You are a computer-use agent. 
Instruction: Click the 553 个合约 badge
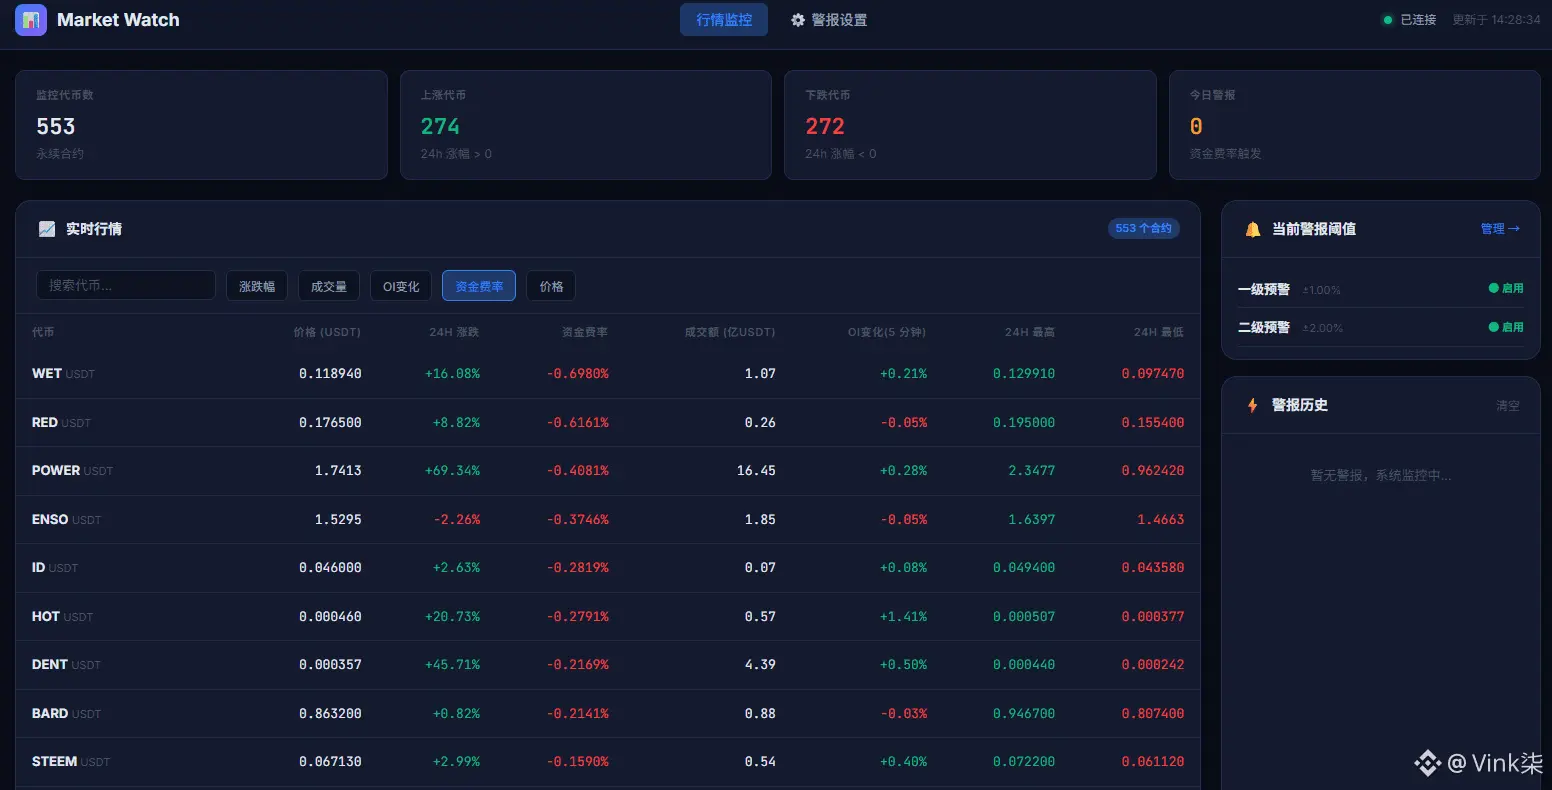(1144, 229)
